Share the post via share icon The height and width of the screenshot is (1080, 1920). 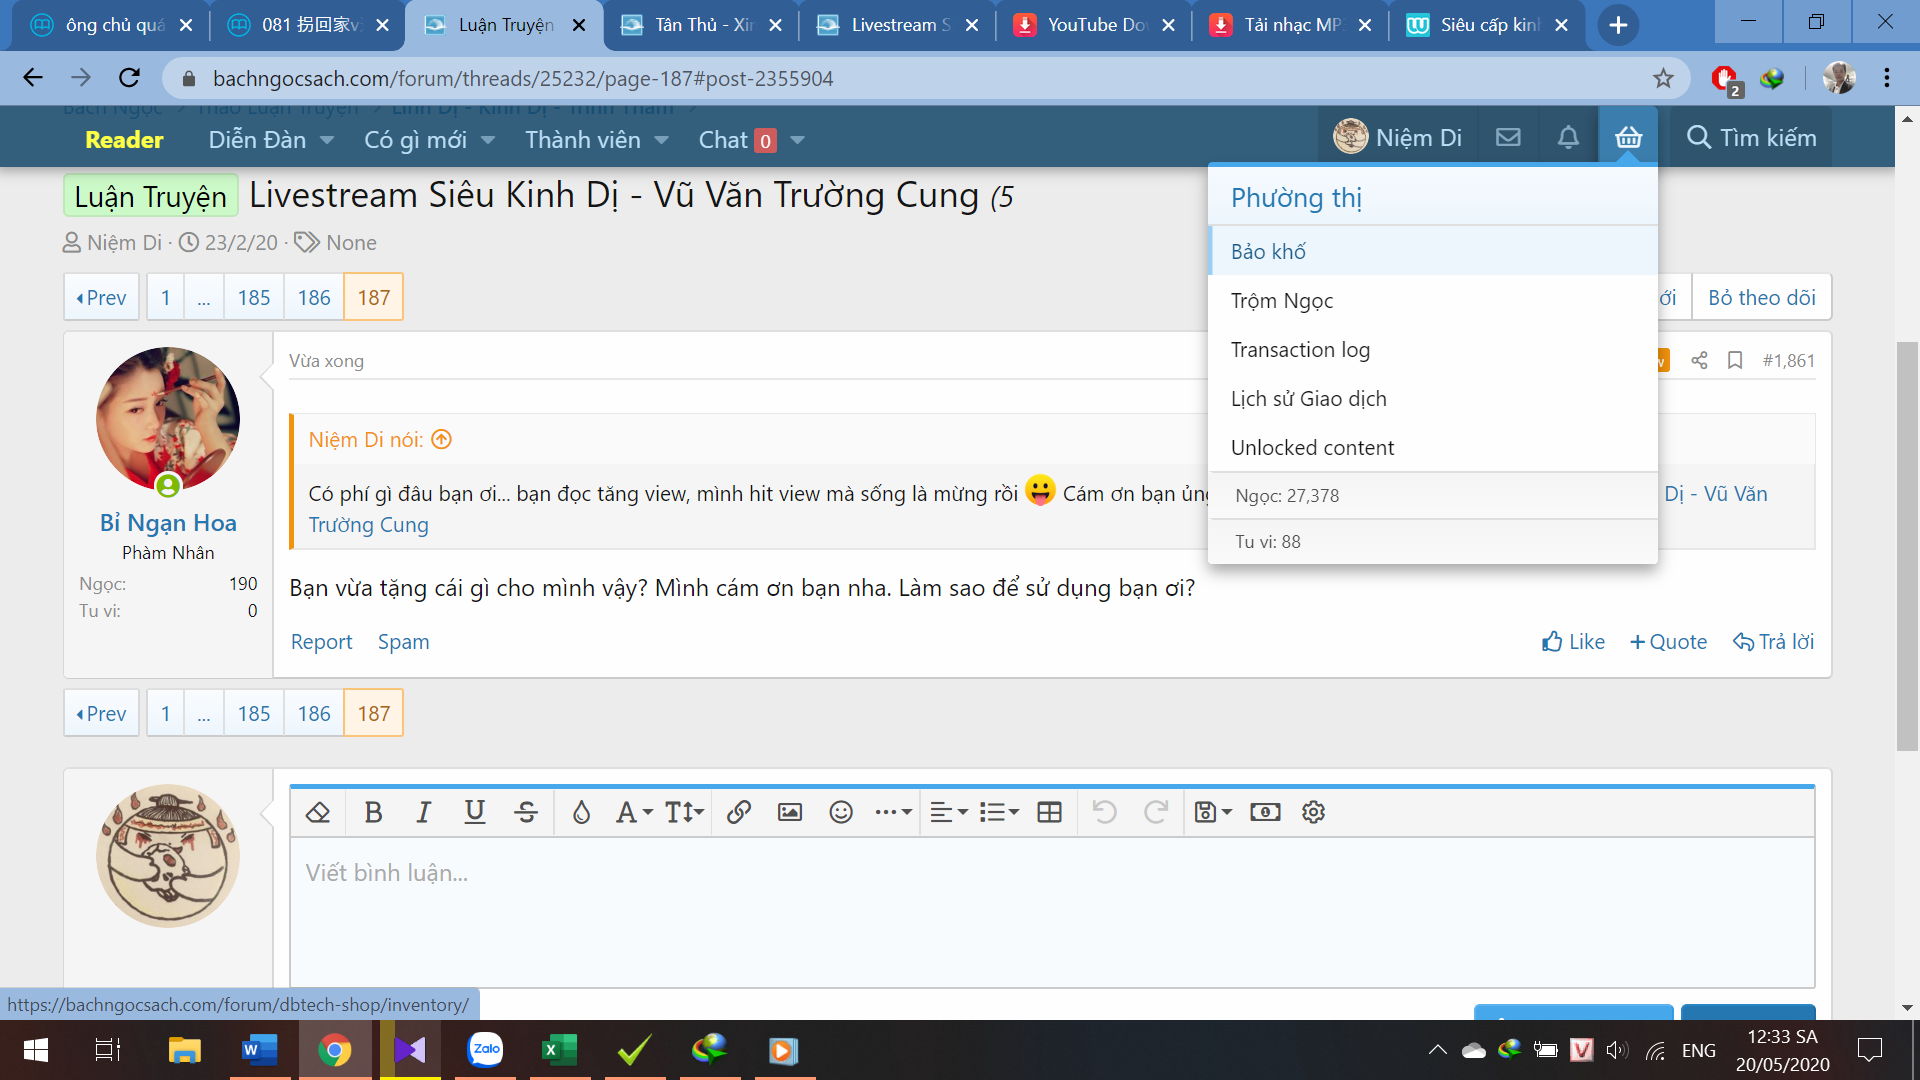1699,360
